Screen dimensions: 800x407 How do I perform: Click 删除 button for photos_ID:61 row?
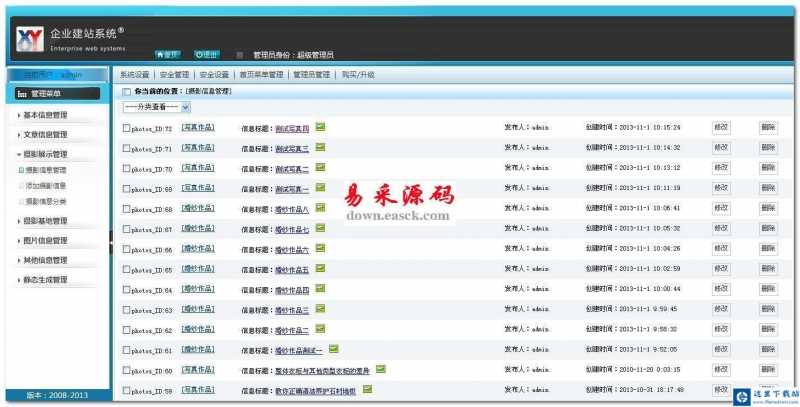click(768, 349)
